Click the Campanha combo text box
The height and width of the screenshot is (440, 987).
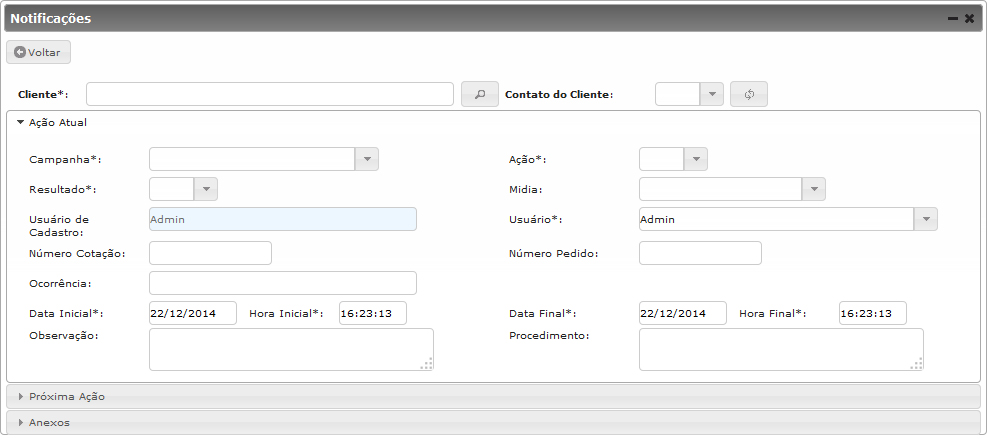tap(252, 159)
